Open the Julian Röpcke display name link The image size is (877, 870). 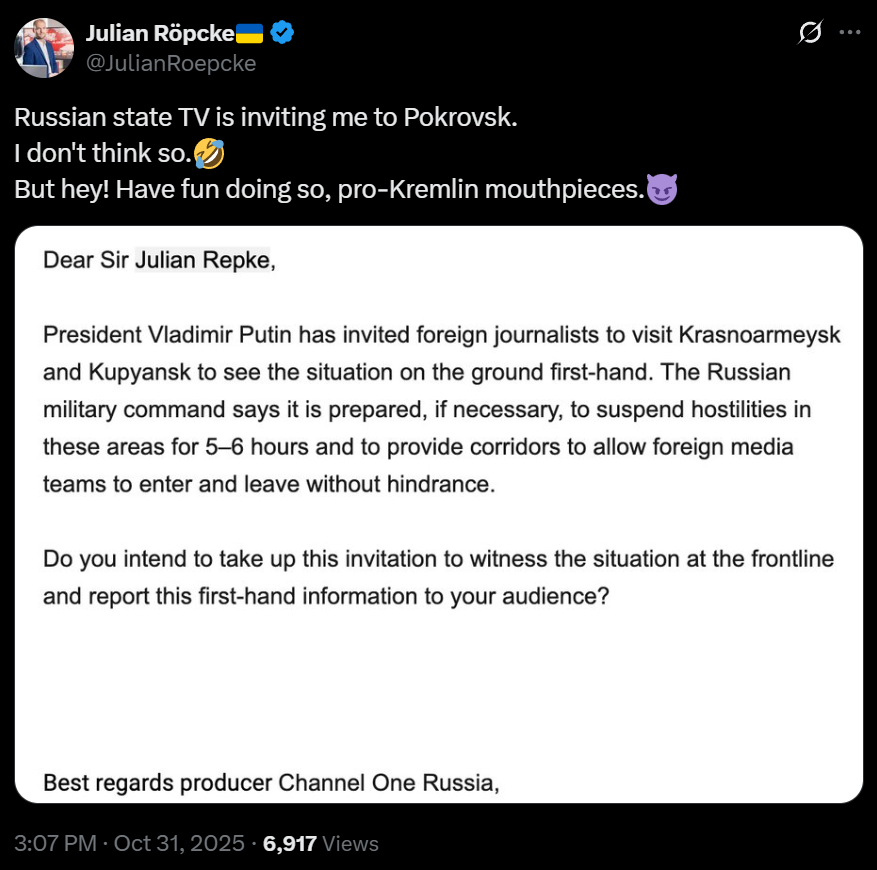click(x=160, y=33)
